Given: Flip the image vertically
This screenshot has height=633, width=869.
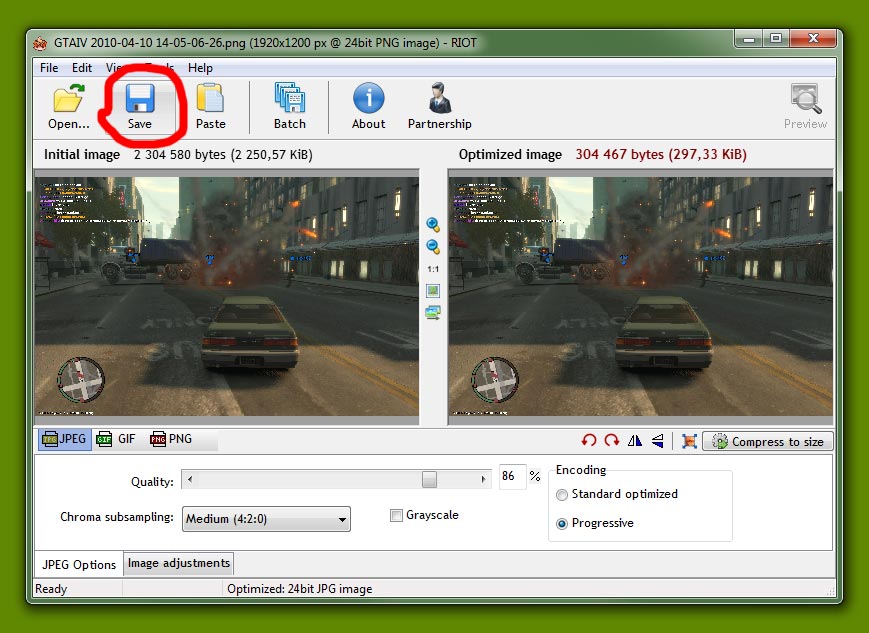Looking at the screenshot, I should click(658, 441).
